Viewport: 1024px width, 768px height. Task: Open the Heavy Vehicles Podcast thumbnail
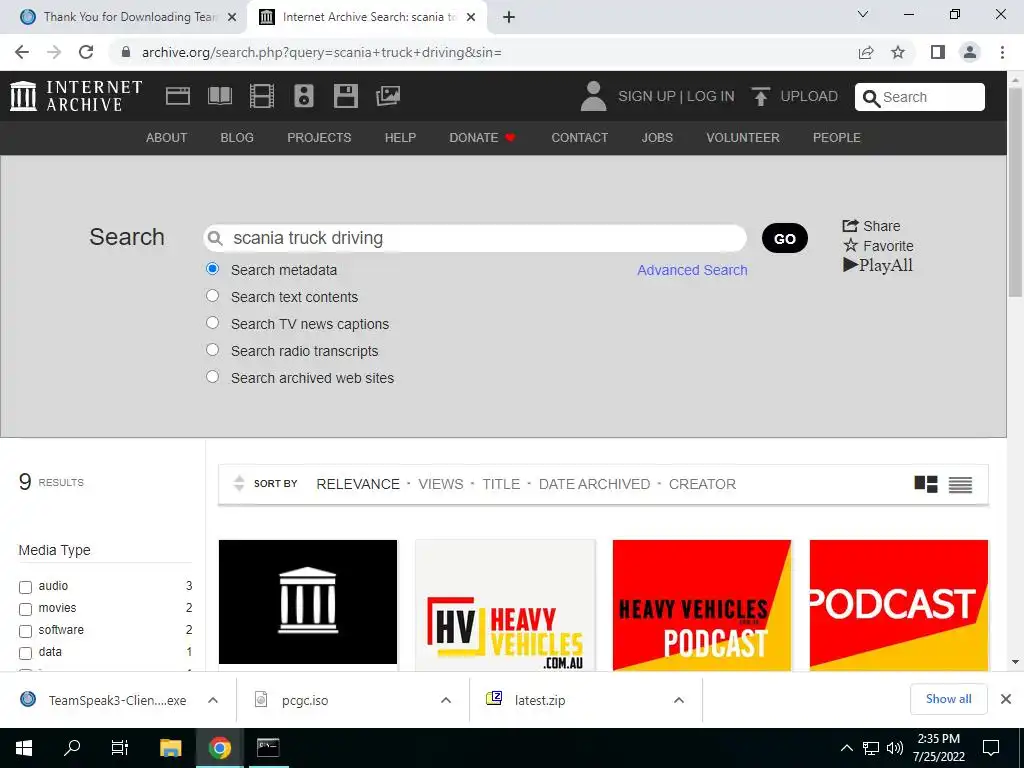tap(702, 605)
